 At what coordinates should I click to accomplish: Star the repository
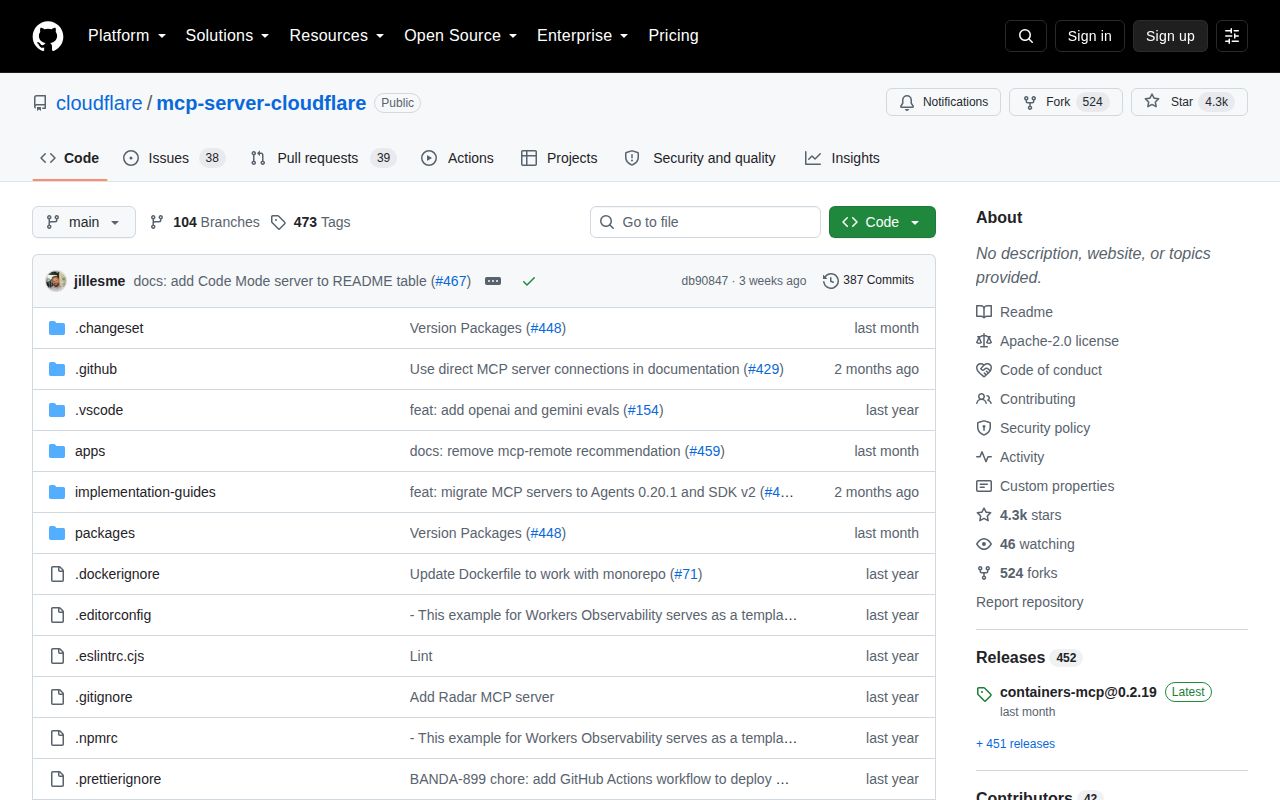pyautogui.click(x=1189, y=102)
